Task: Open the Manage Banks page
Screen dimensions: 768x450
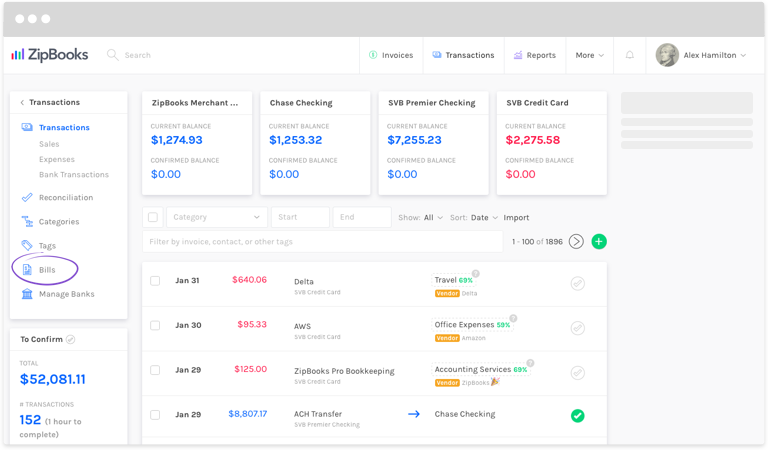Action: 67,294
